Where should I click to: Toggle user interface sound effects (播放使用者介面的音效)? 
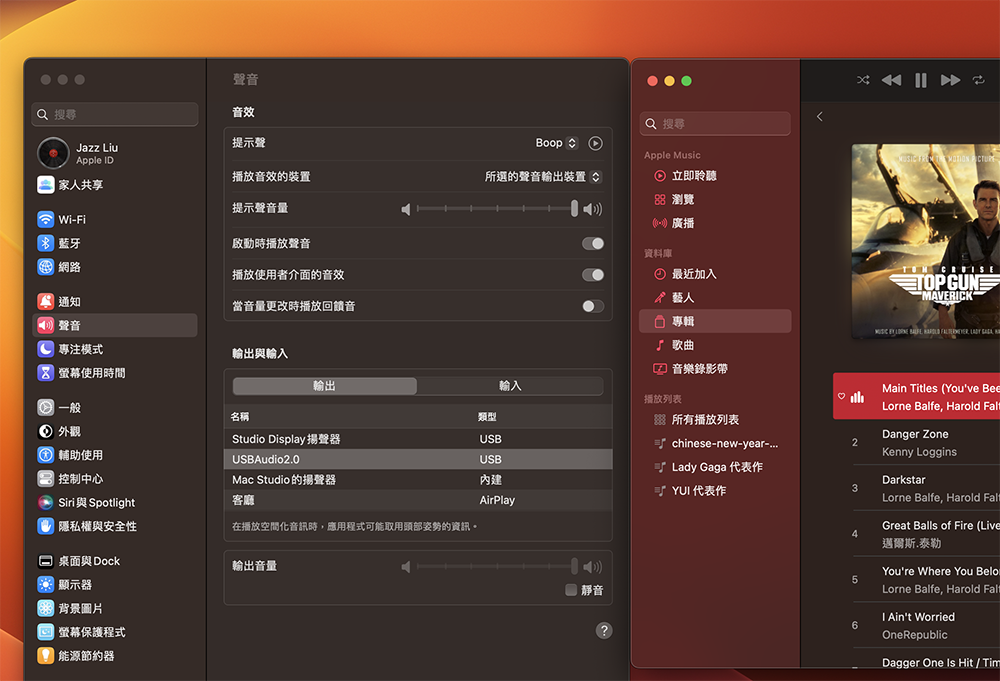592,275
